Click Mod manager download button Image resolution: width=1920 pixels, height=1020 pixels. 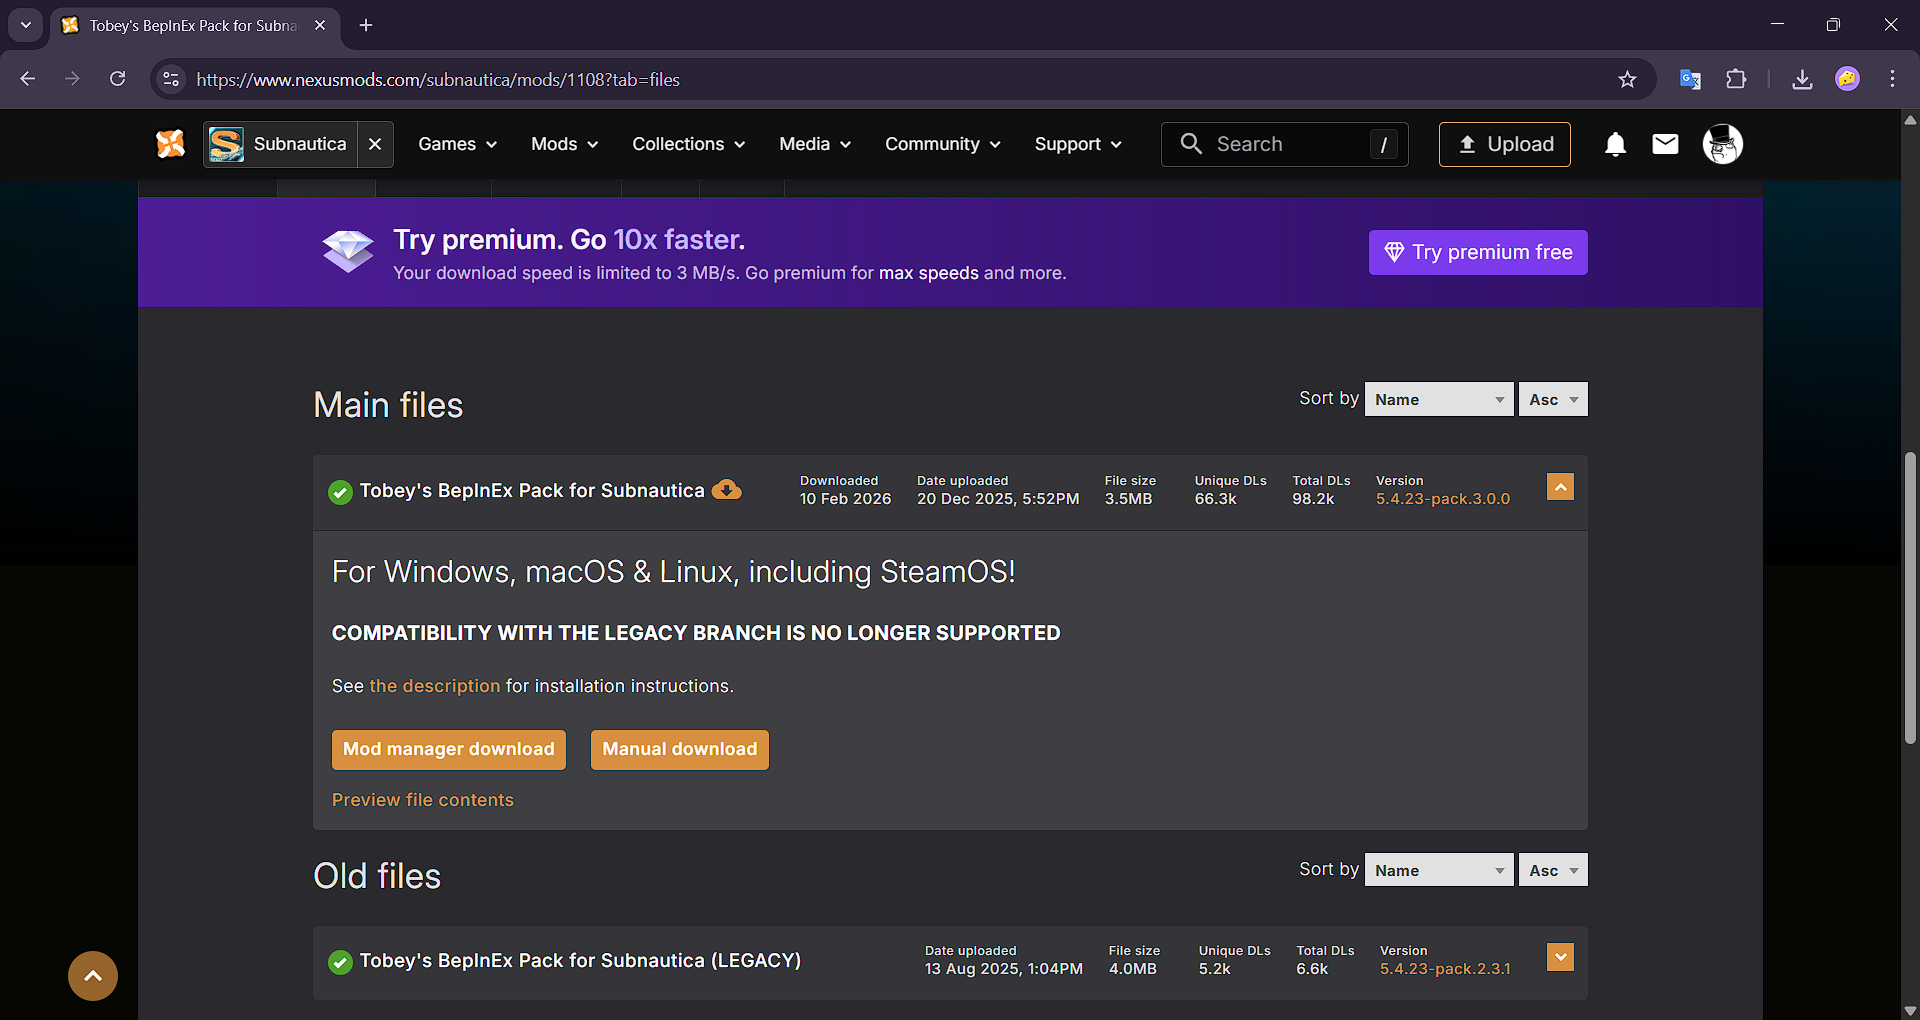449,750
